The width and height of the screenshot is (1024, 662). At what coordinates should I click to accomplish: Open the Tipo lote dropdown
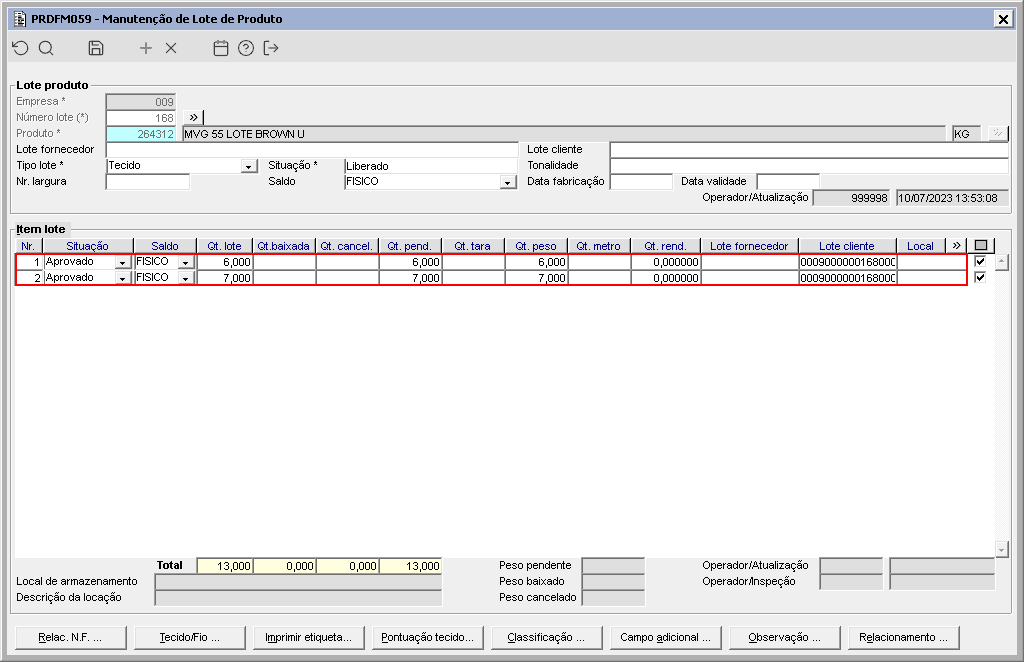(248, 166)
